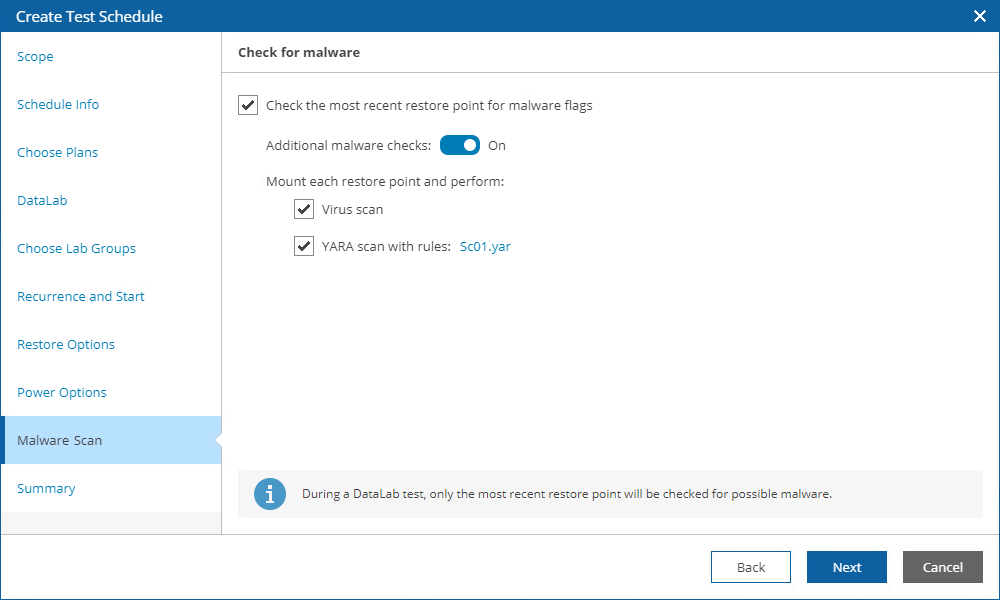View the Power Options step
This screenshot has width=1000, height=600.
coord(60,392)
